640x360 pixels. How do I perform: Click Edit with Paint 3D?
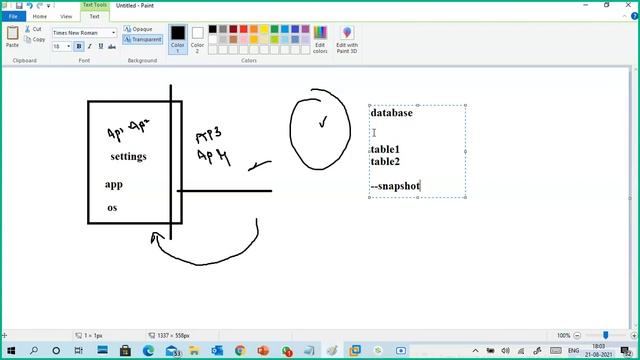(347, 40)
